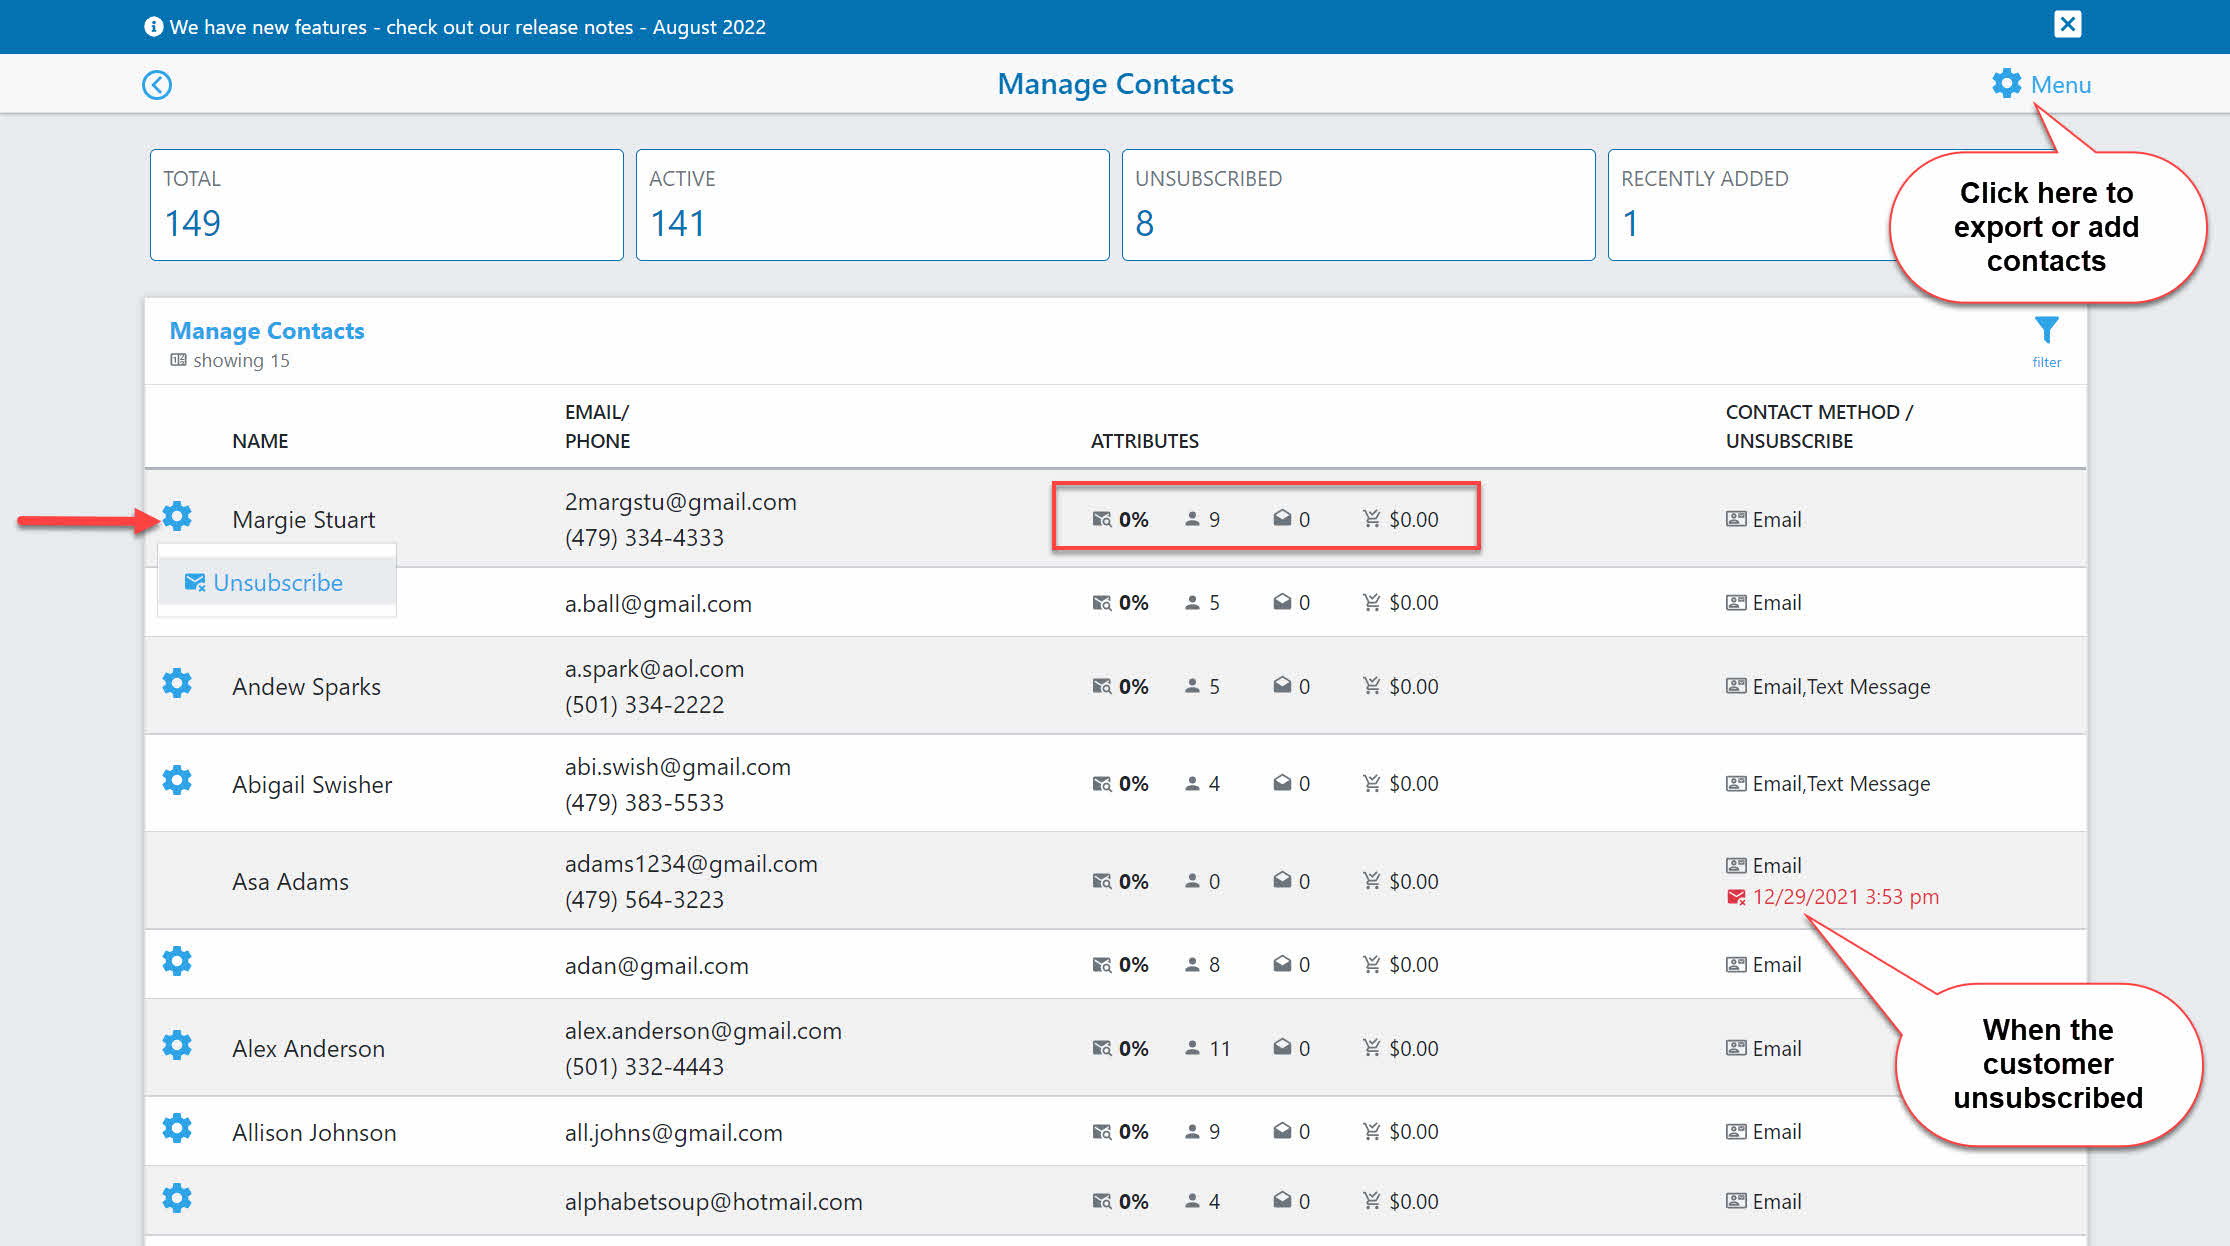Image resolution: width=2230 pixels, height=1246 pixels.
Task: Click the UNSUBSCRIBED 8 contacts card
Action: pos(1359,205)
